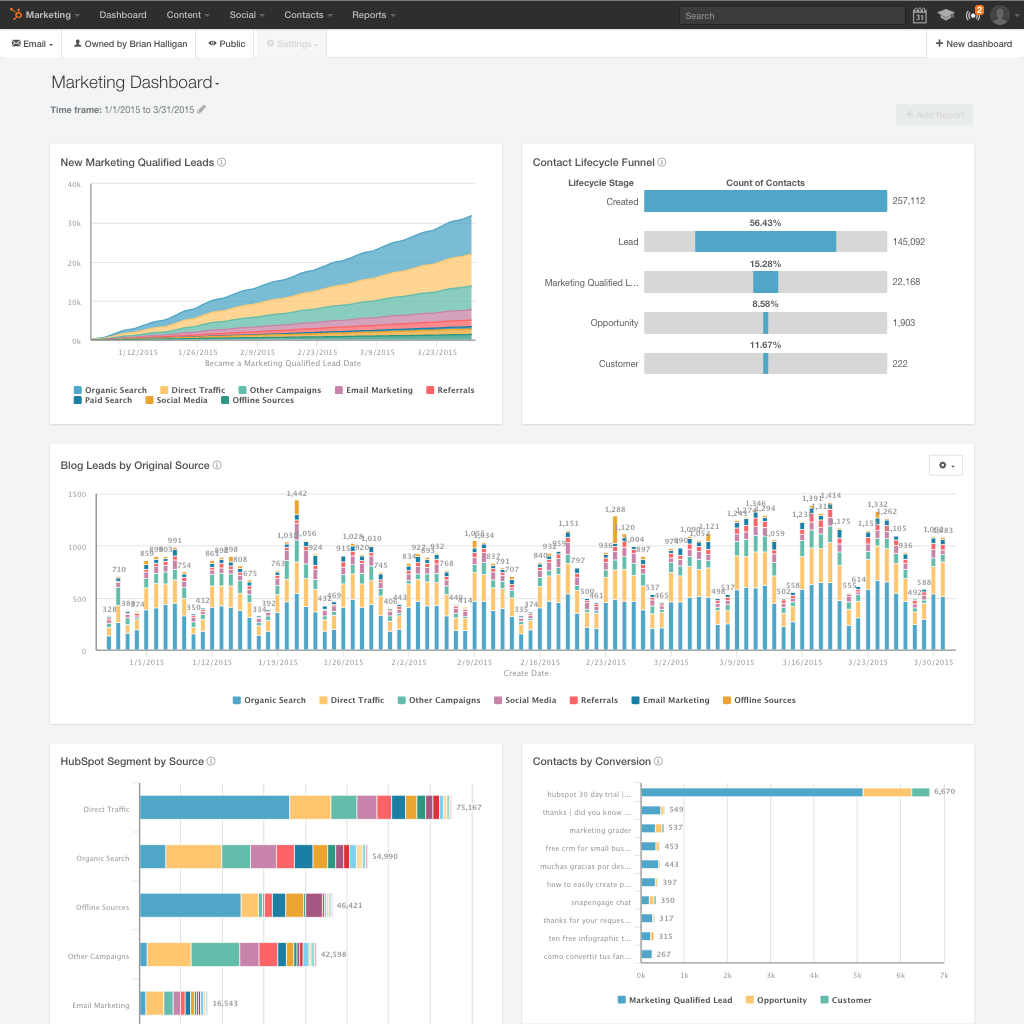Image resolution: width=1024 pixels, height=1024 pixels.
Task: Click the academy graduation cap icon
Action: 946,14
